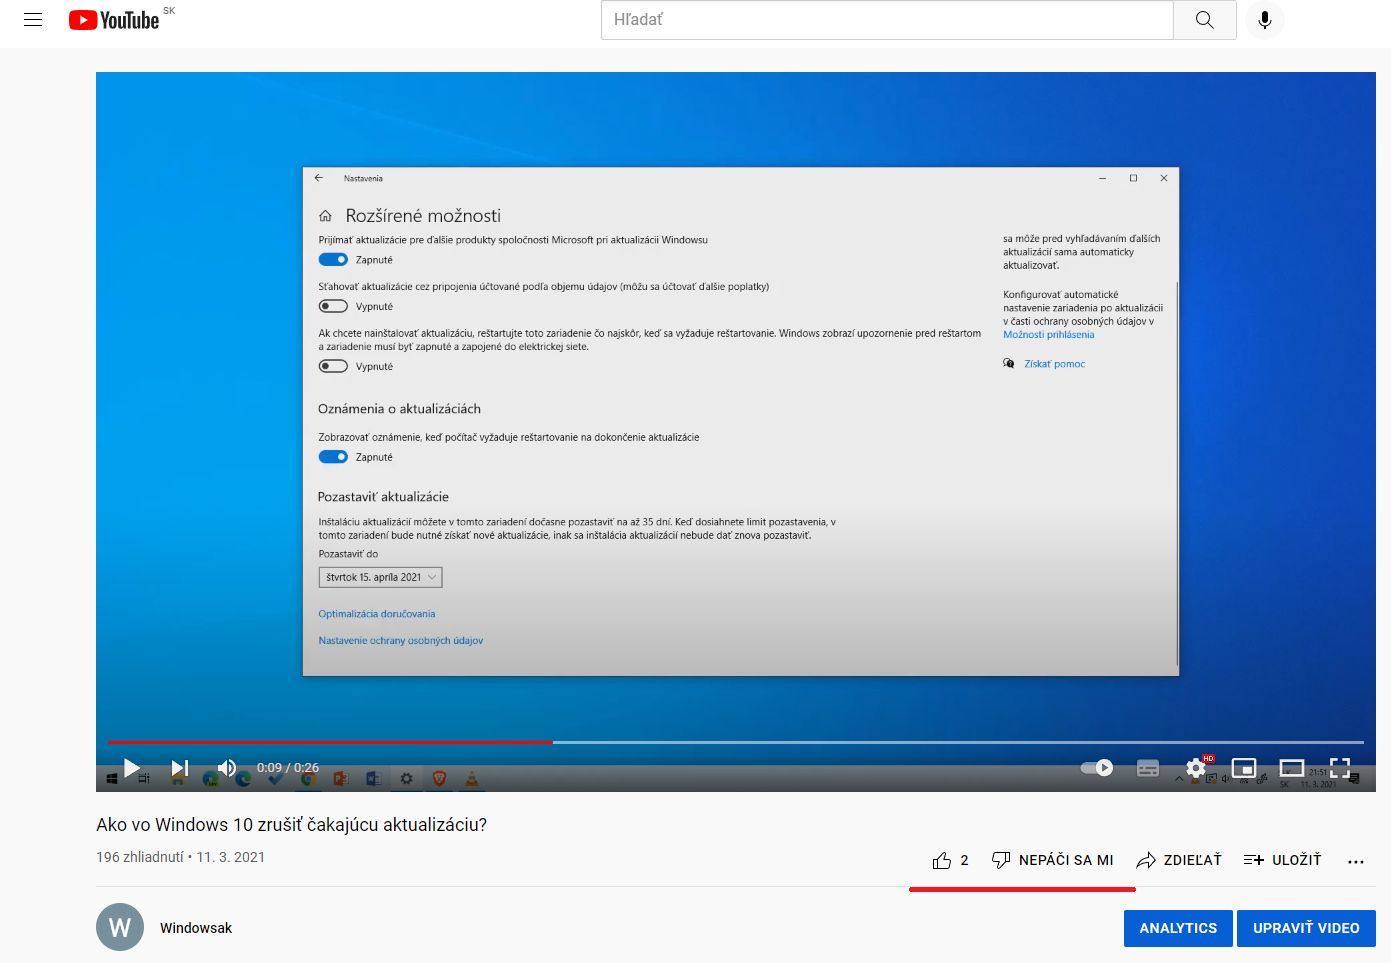
Task: Click the UPRAVIŤ VIDEO button
Action: (x=1306, y=928)
